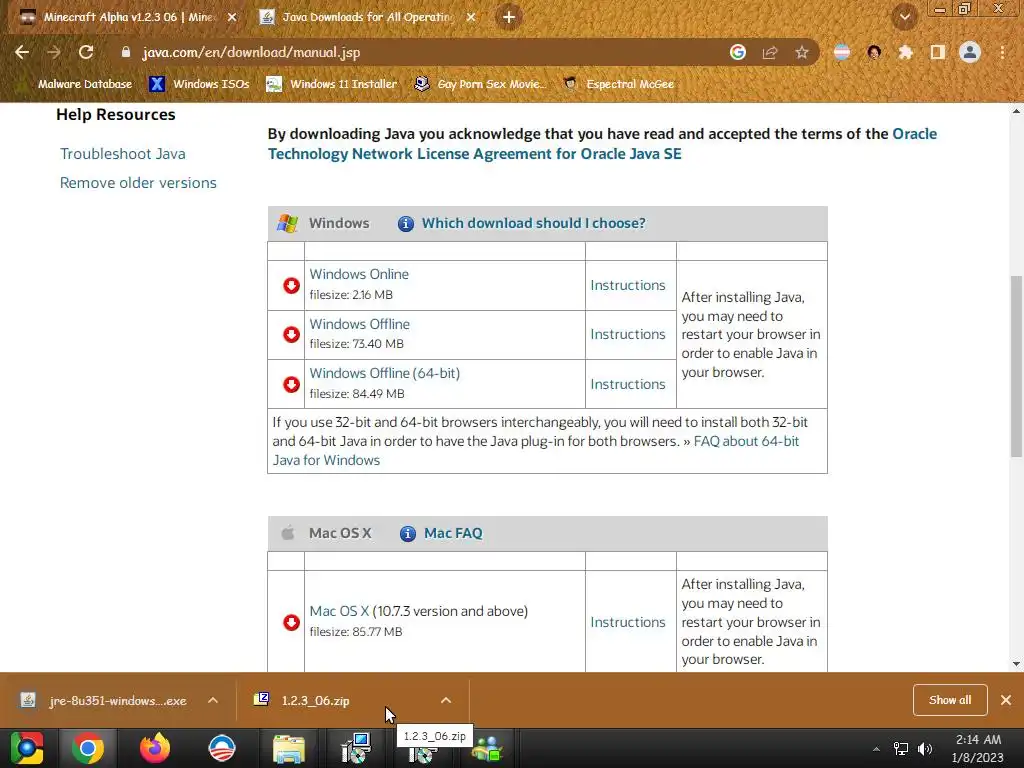Close the Java Downloads tab
The image size is (1024, 768).
[x=471, y=18]
